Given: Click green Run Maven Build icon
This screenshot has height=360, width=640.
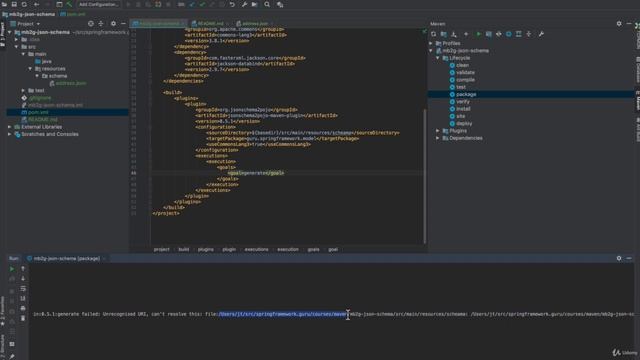Looking at the screenshot, I should point(478,34).
